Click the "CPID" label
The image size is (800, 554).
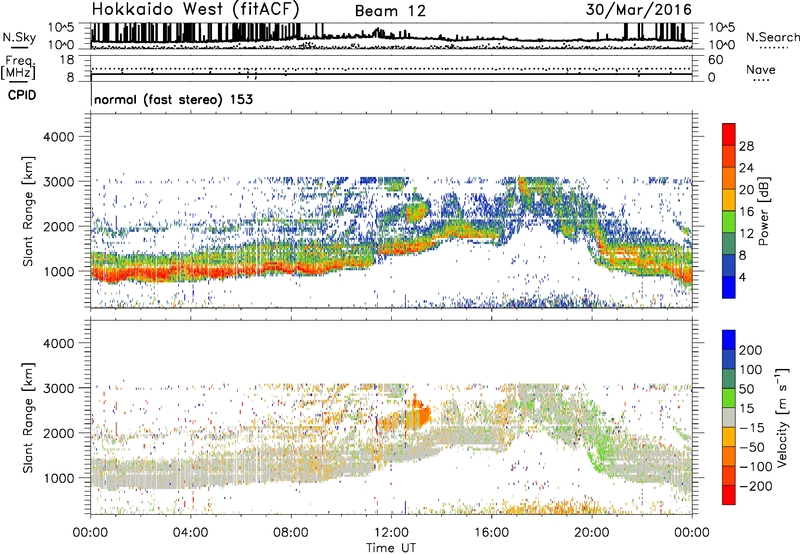[22, 95]
